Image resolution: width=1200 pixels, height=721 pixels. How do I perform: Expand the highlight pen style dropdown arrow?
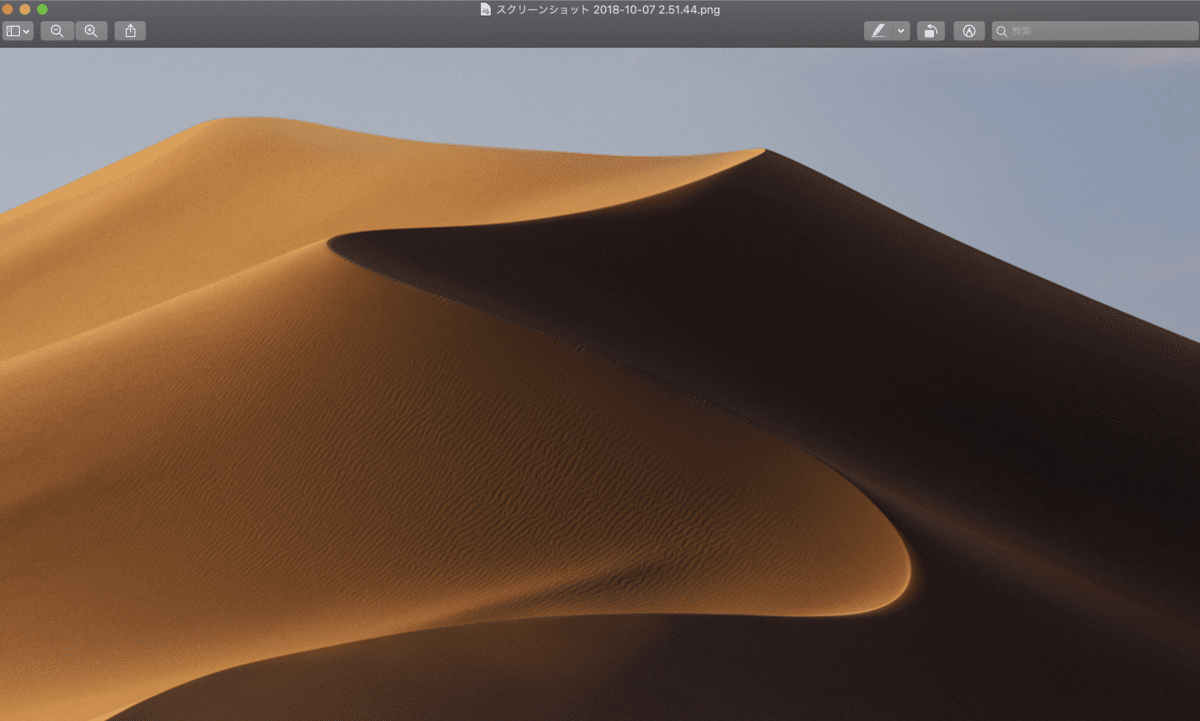tap(901, 31)
